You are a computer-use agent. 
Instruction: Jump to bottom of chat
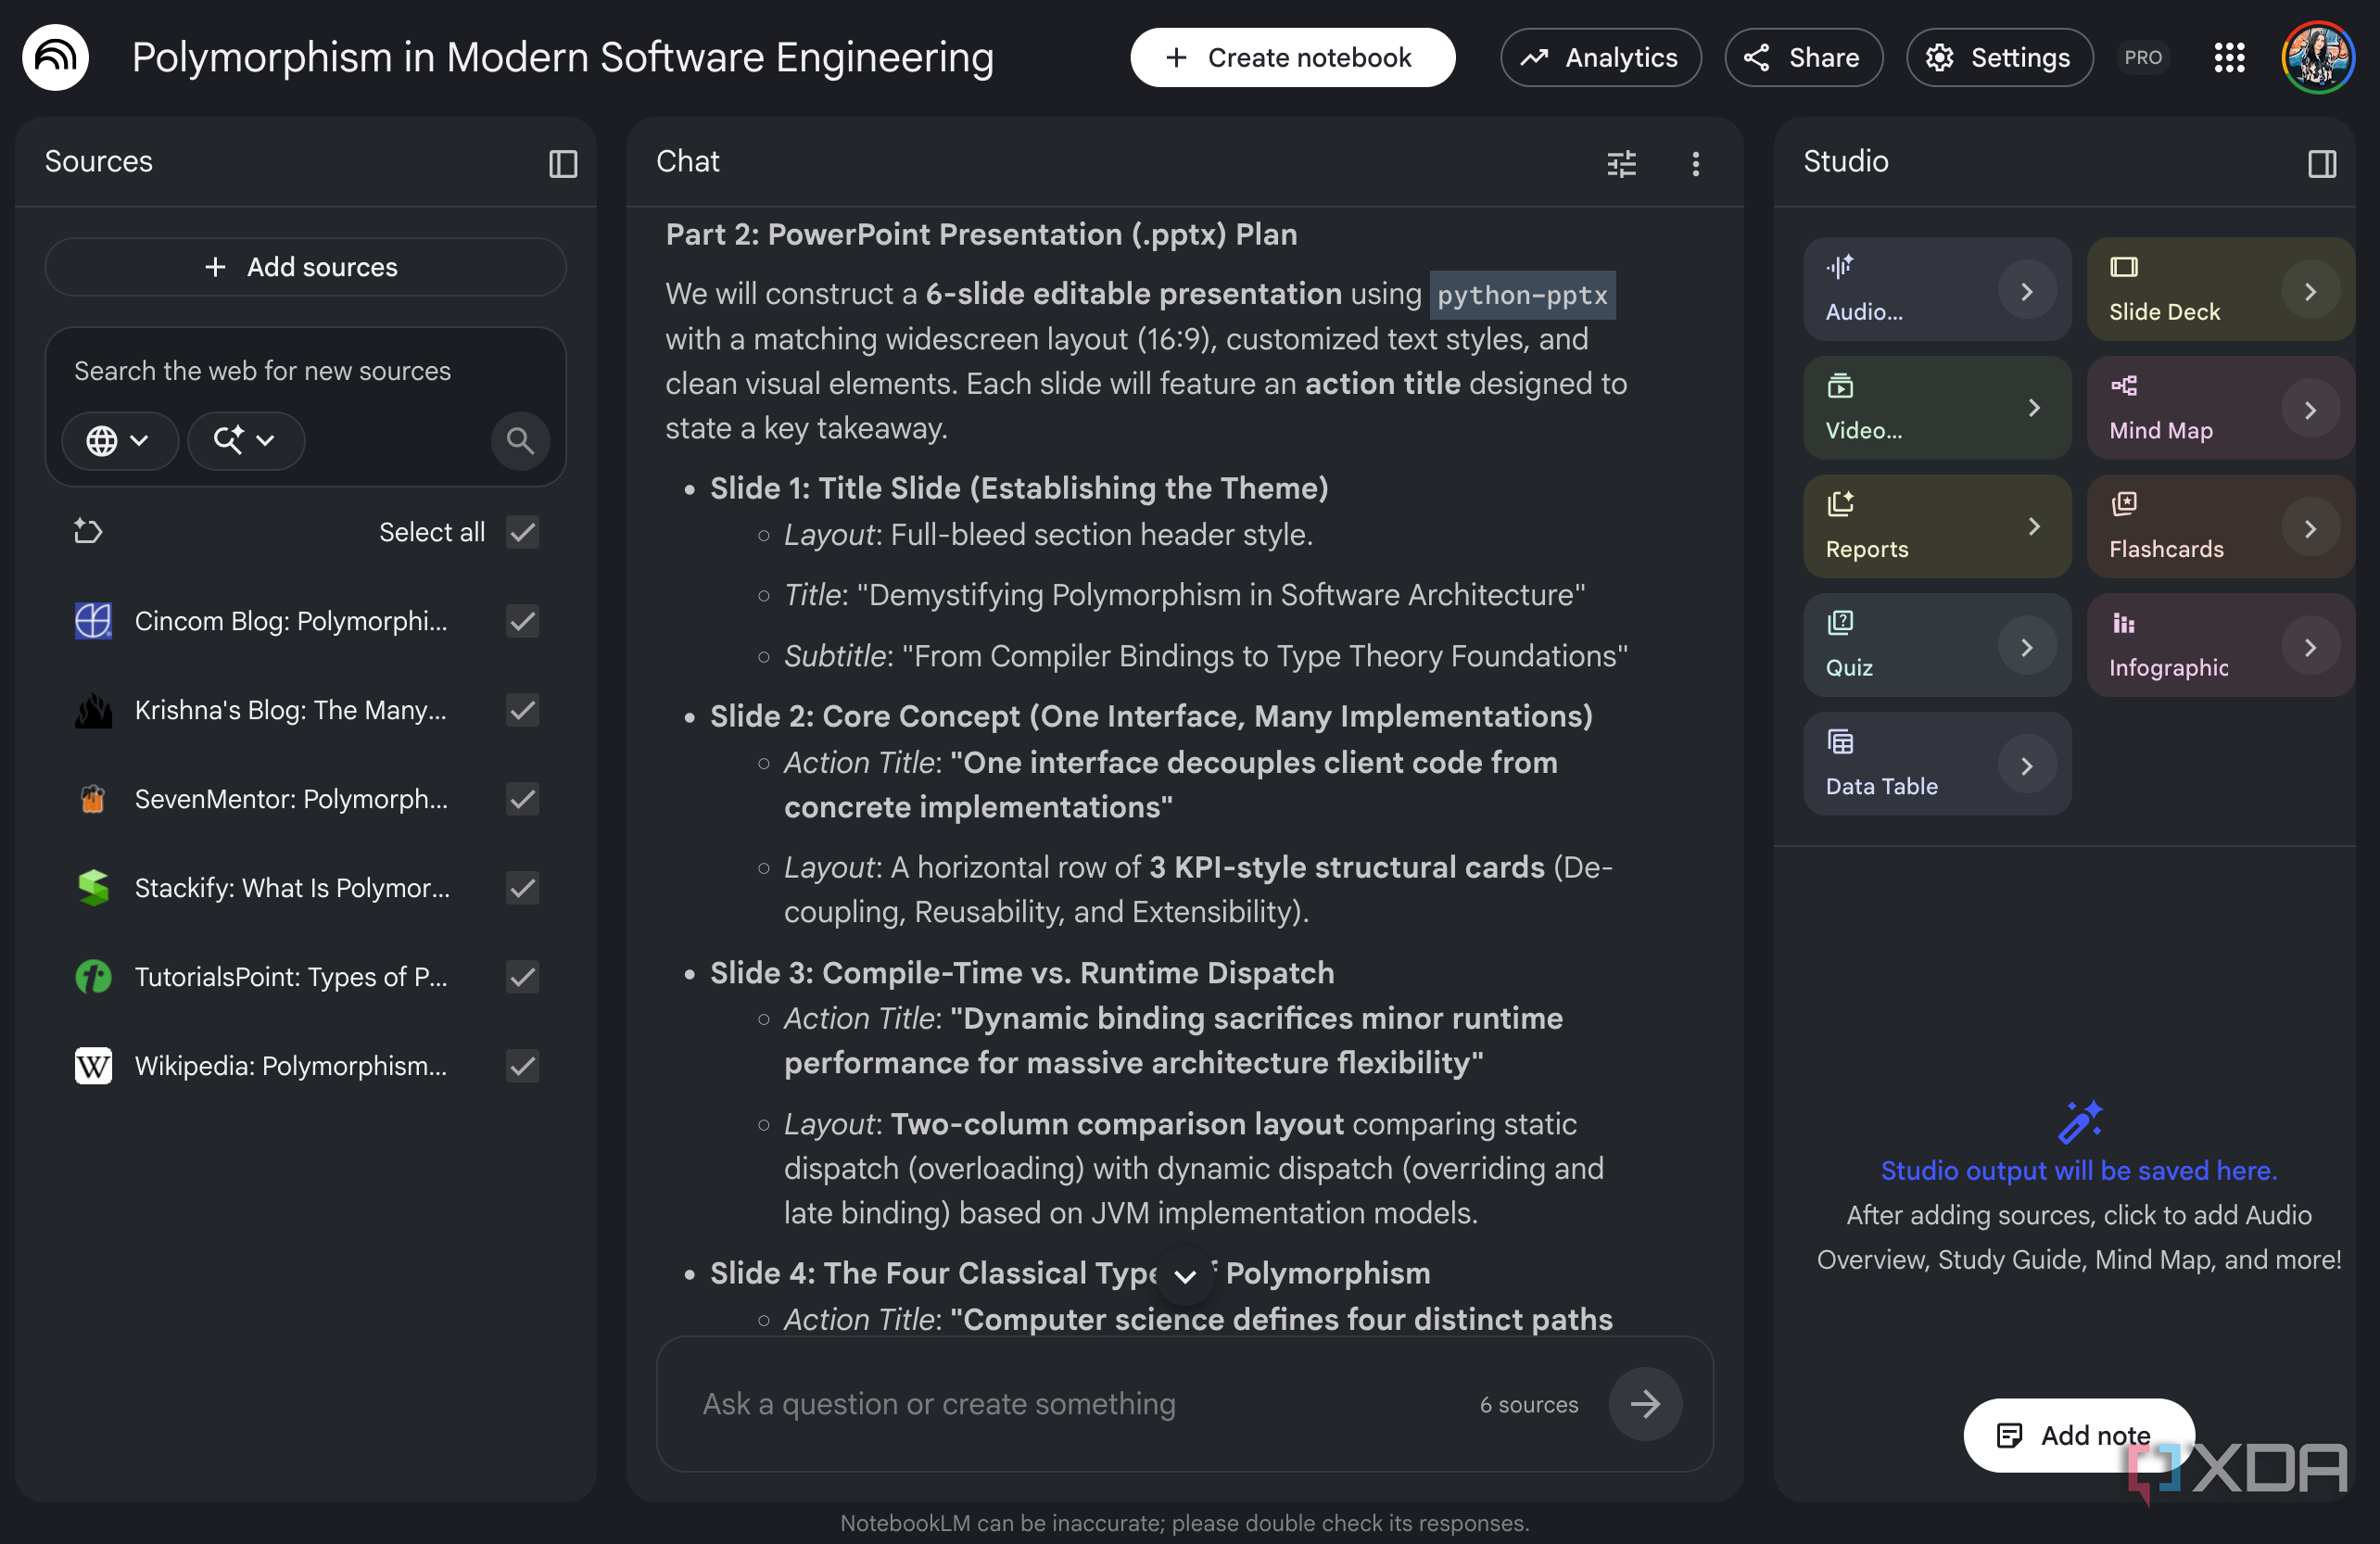point(1185,1276)
